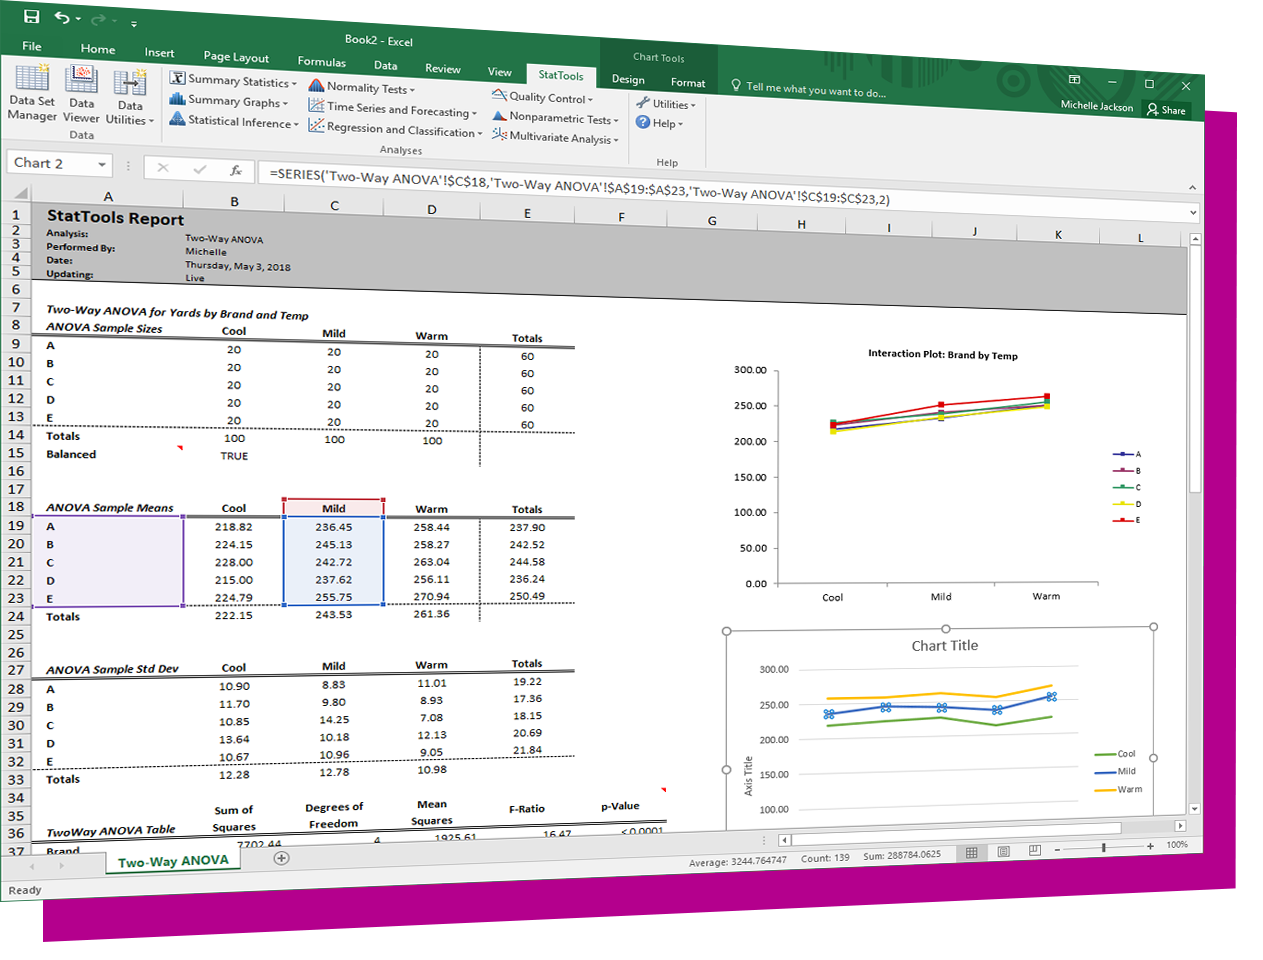Switch to the Page Layout tab
1263x960 pixels.
click(x=236, y=57)
